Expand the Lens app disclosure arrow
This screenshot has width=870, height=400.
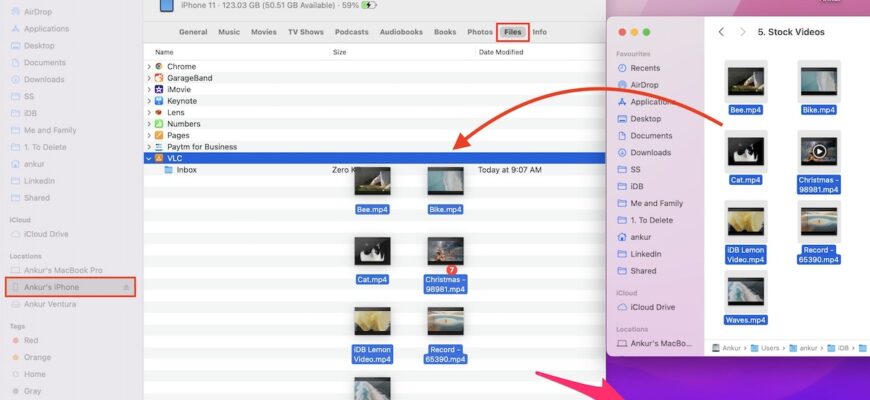(149, 113)
